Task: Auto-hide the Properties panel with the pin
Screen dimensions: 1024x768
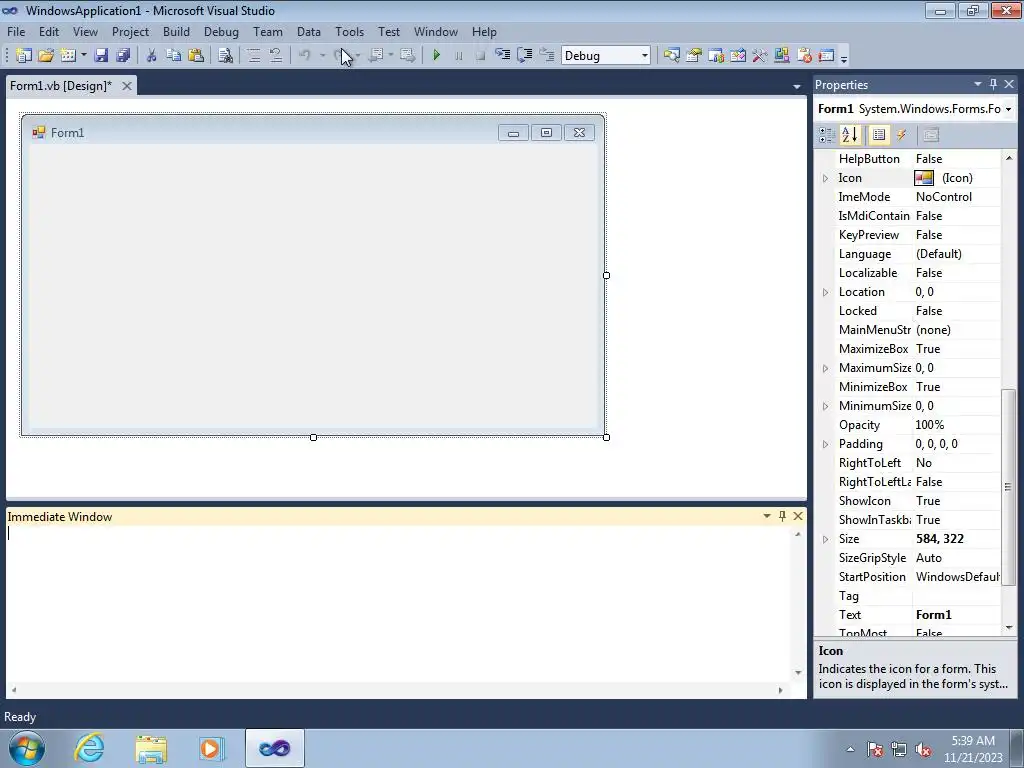Action: [993, 84]
